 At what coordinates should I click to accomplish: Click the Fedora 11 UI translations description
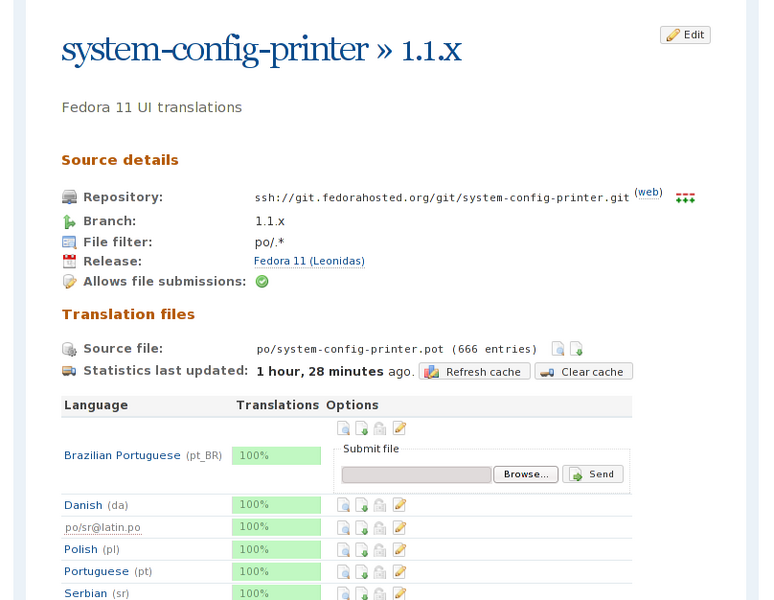tap(152, 108)
